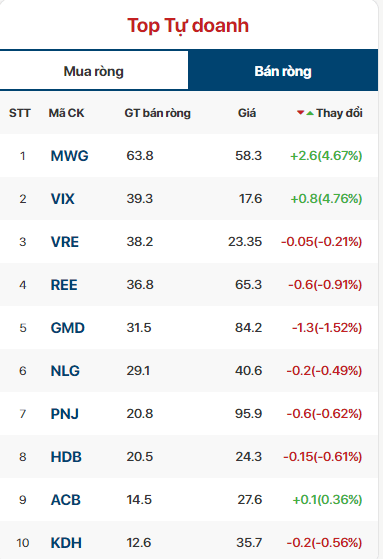This screenshot has width=383, height=559.
Task: Click MWG change value +2.6(4.67%)
Action: (326, 156)
